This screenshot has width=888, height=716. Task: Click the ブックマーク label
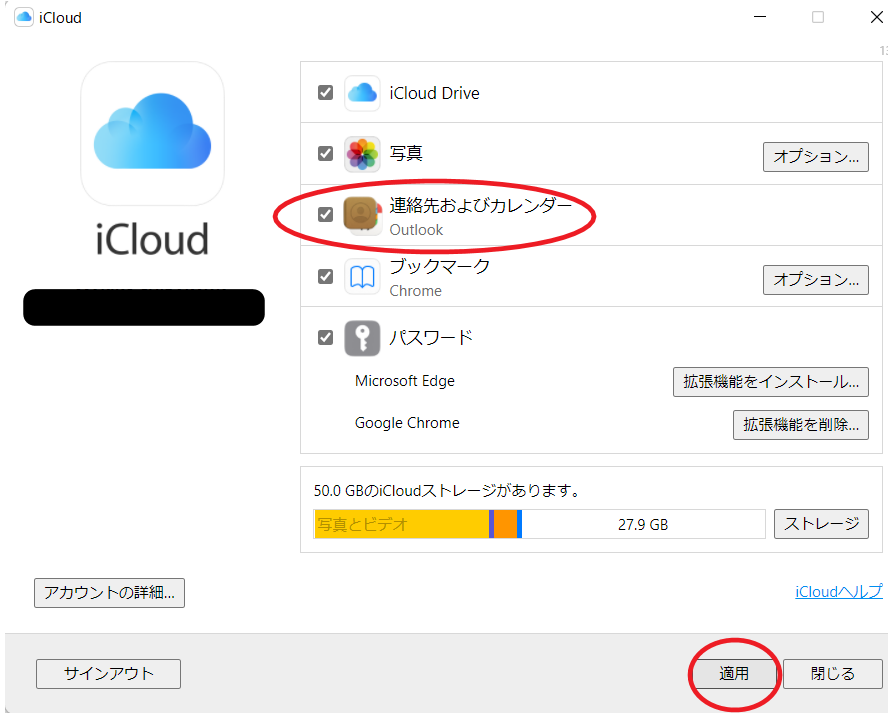point(439,266)
